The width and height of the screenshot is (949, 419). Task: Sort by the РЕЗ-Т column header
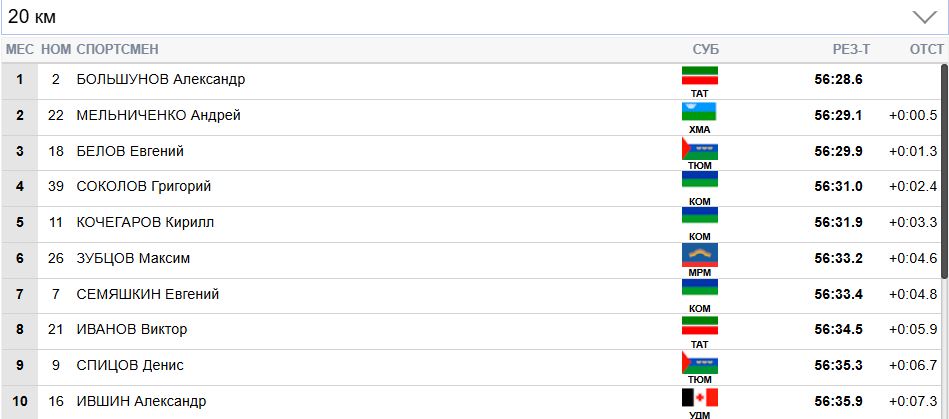(x=851, y=50)
